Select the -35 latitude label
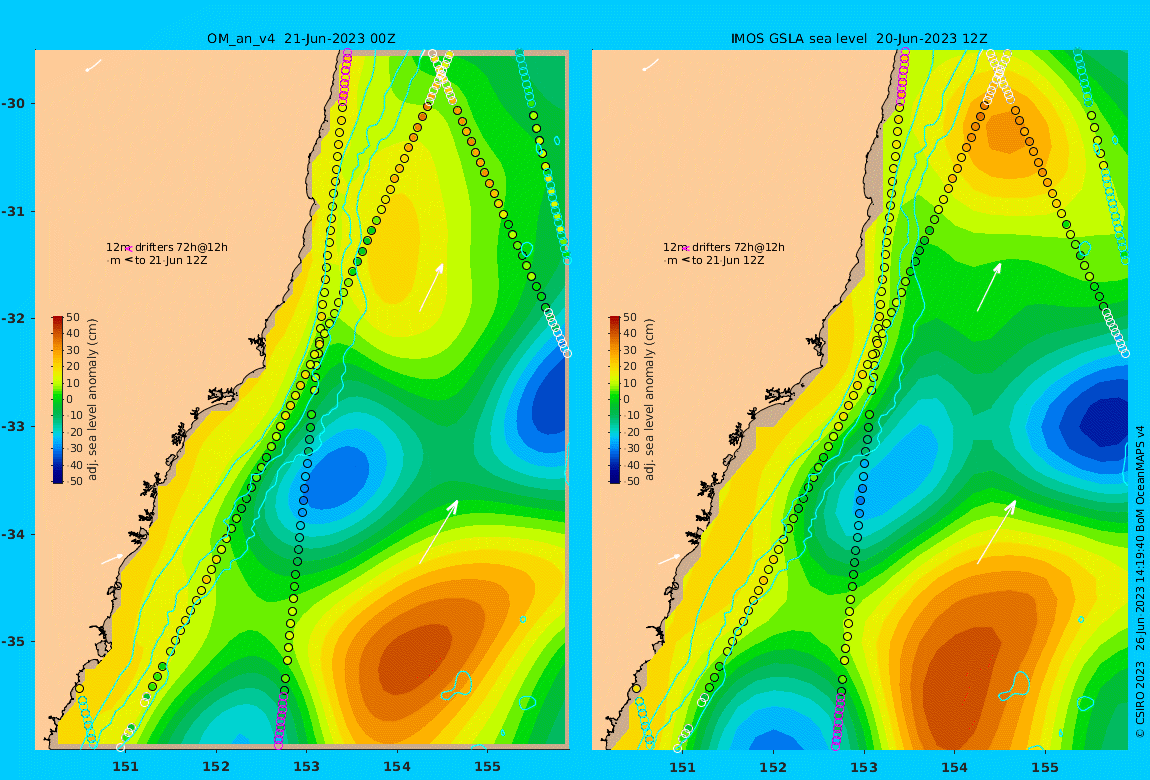1150x780 pixels. (x=14, y=641)
